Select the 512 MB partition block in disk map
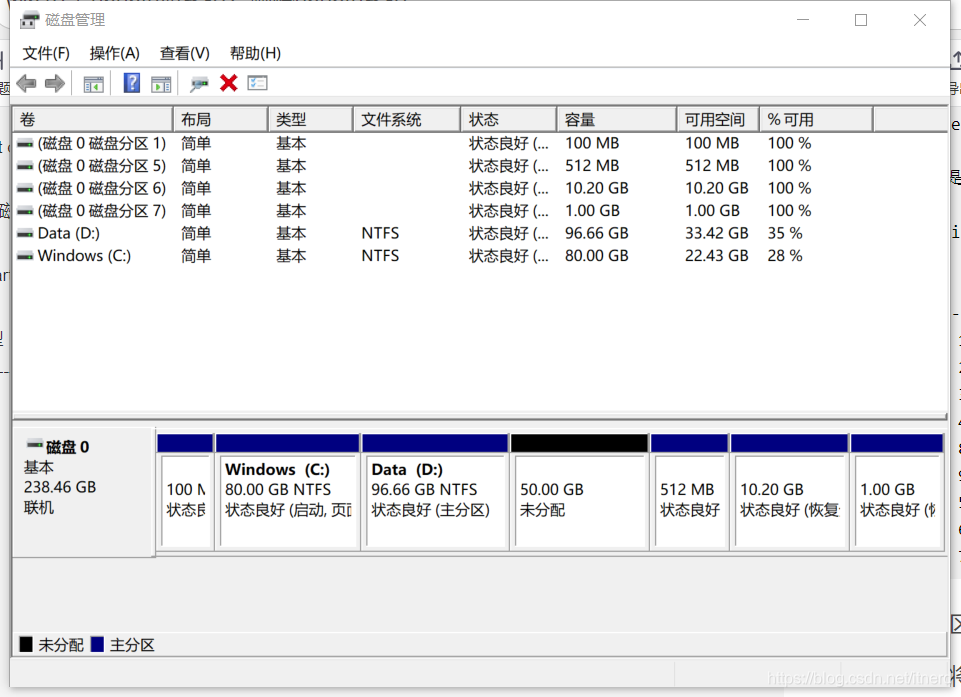The width and height of the screenshot is (961, 697). pyautogui.click(x=689, y=491)
